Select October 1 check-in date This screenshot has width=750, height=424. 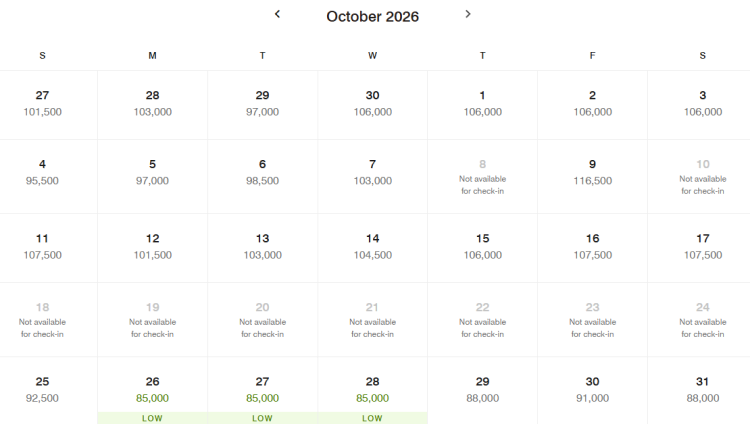click(482, 103)
